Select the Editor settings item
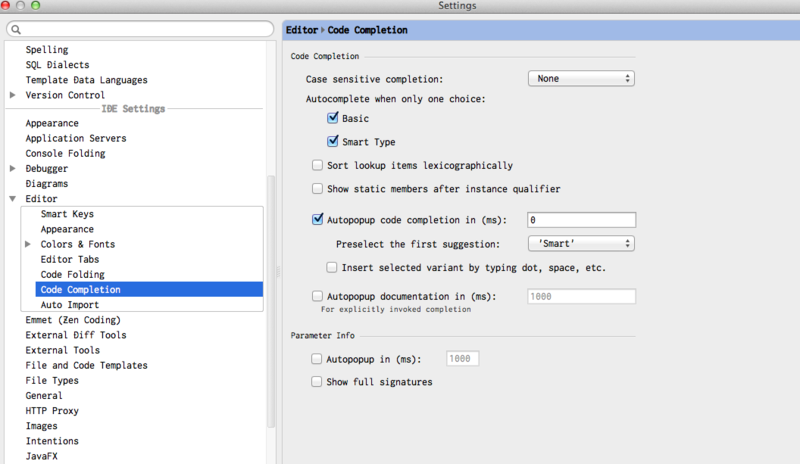This screenshot has height=464, width=800. (41, 199)
